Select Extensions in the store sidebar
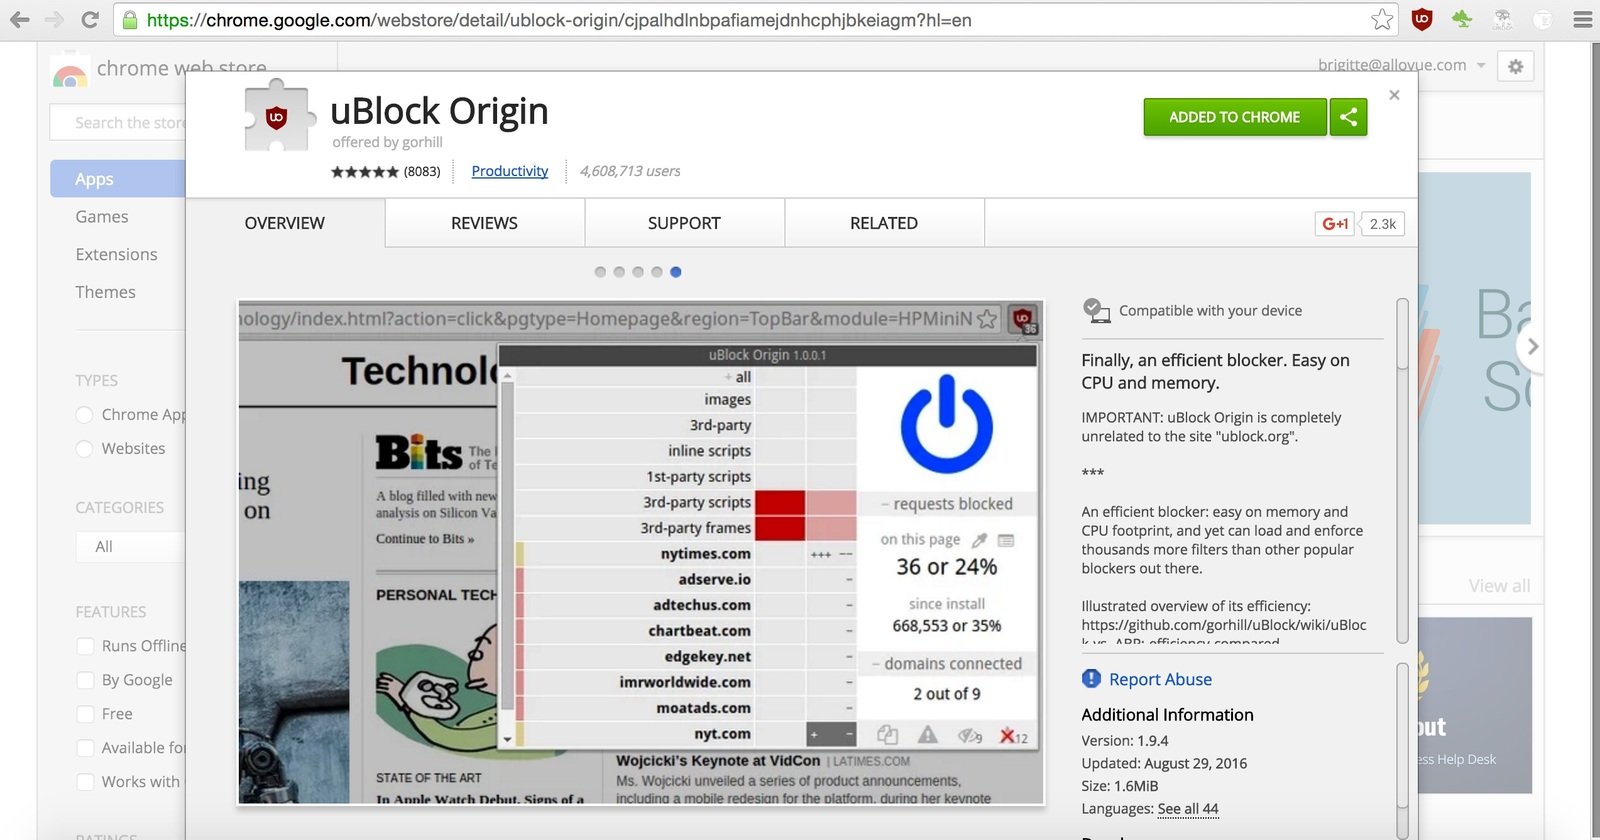The image size is (1600, 840). [116, 255]
